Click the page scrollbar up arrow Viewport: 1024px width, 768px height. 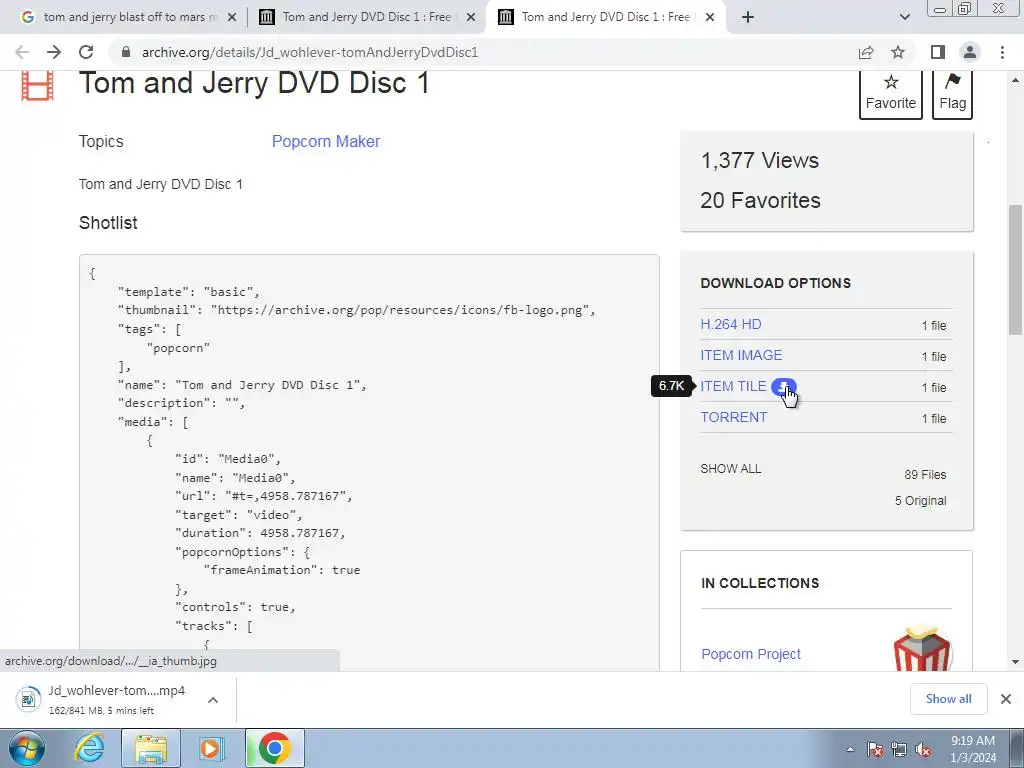pos(1015,80)
